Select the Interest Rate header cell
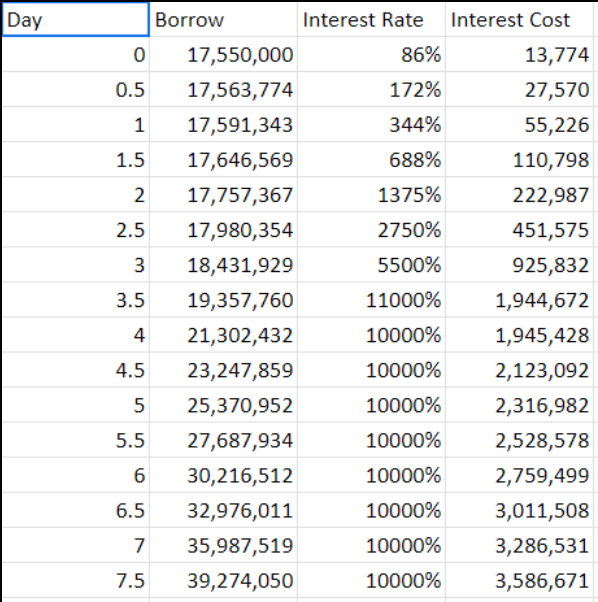 [x=371, y=20]
